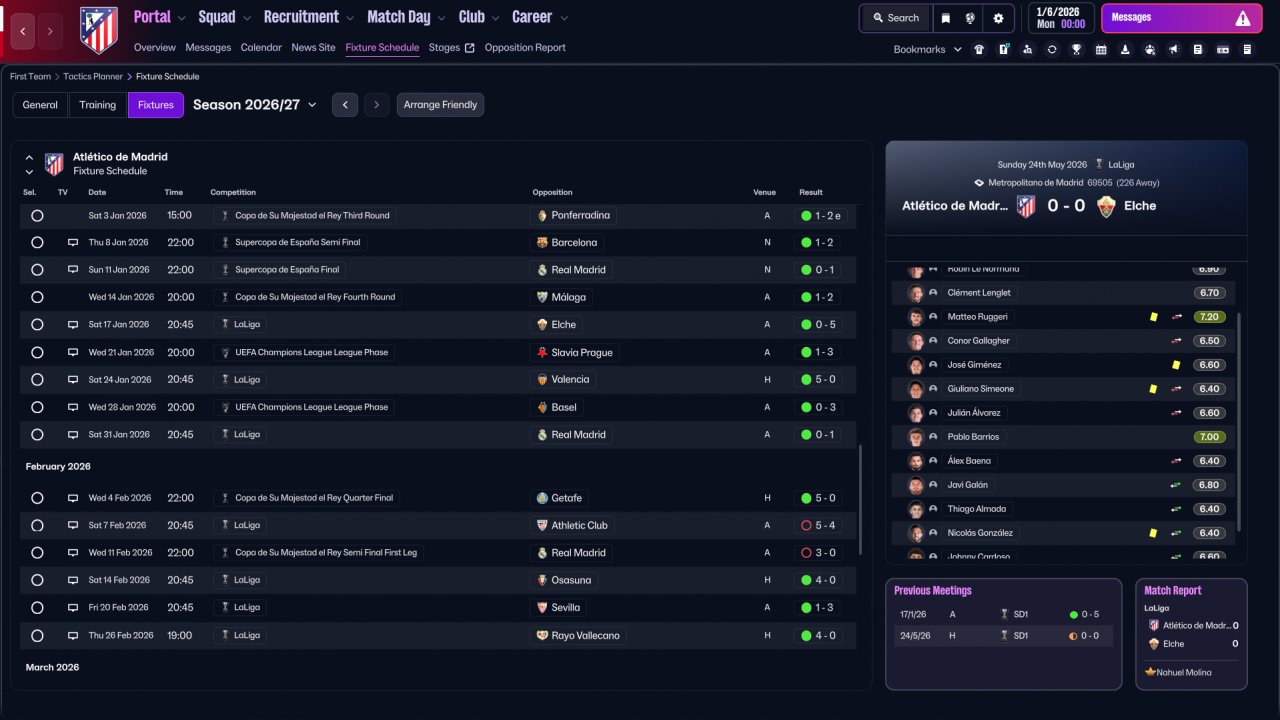Open the News Site tab
The image size is (1280, 720).
point(313,48)
